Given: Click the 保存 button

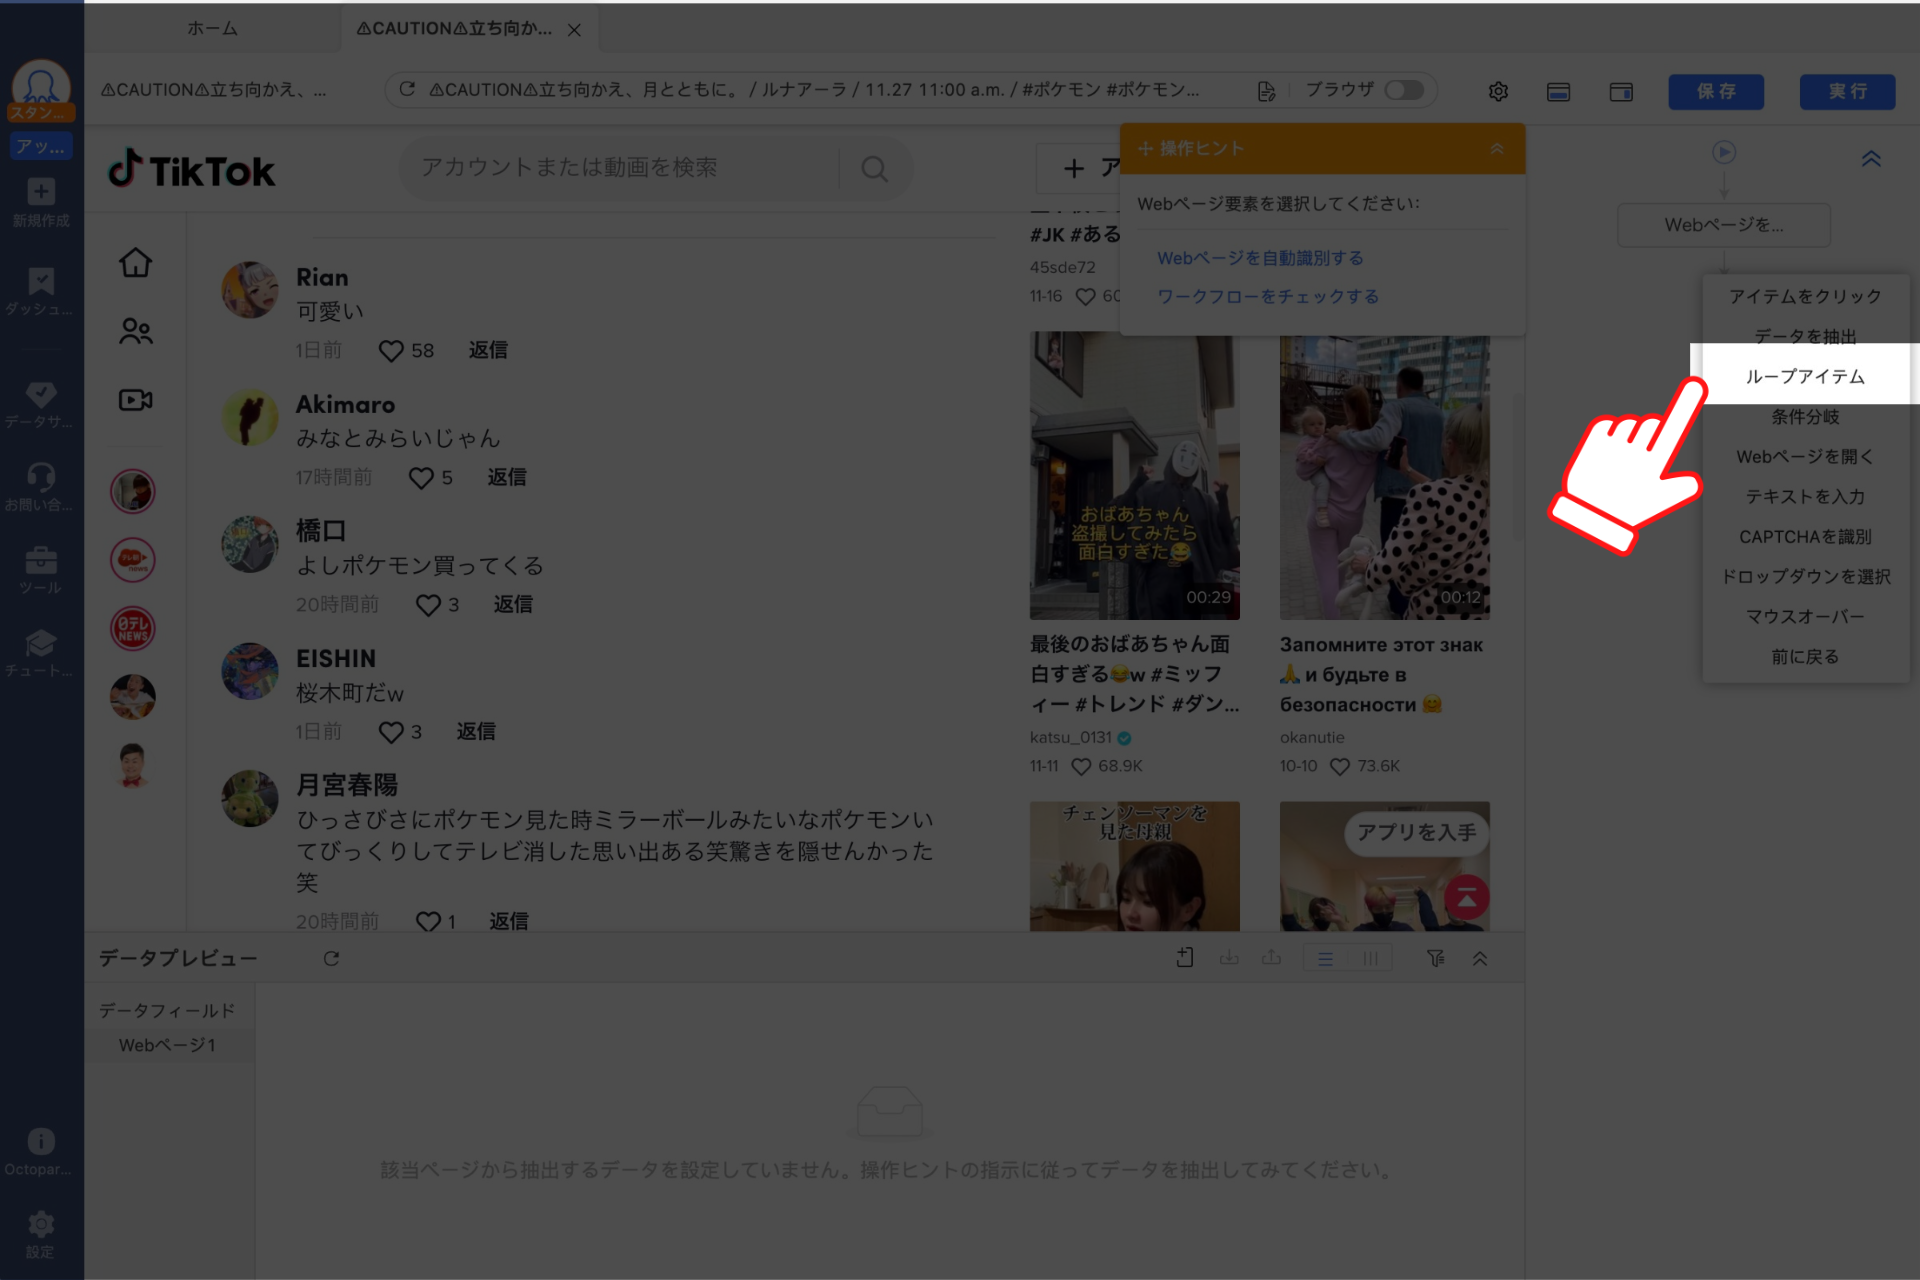Looking at the screenshot, I should pos(1716,91).
